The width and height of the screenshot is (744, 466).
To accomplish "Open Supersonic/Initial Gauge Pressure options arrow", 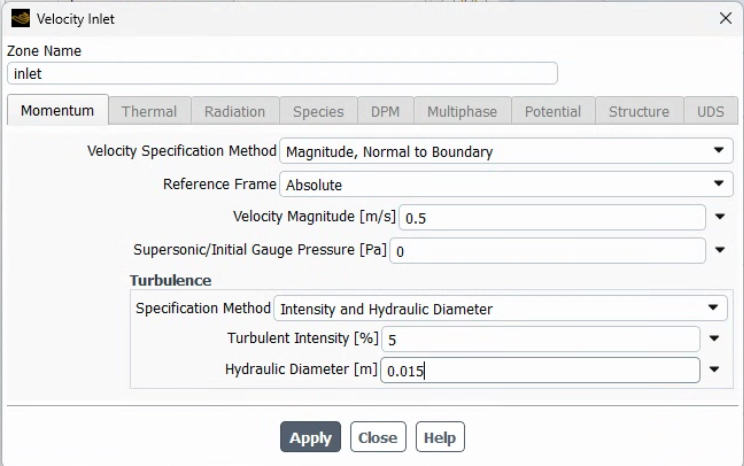I will (x=719, y=250).
